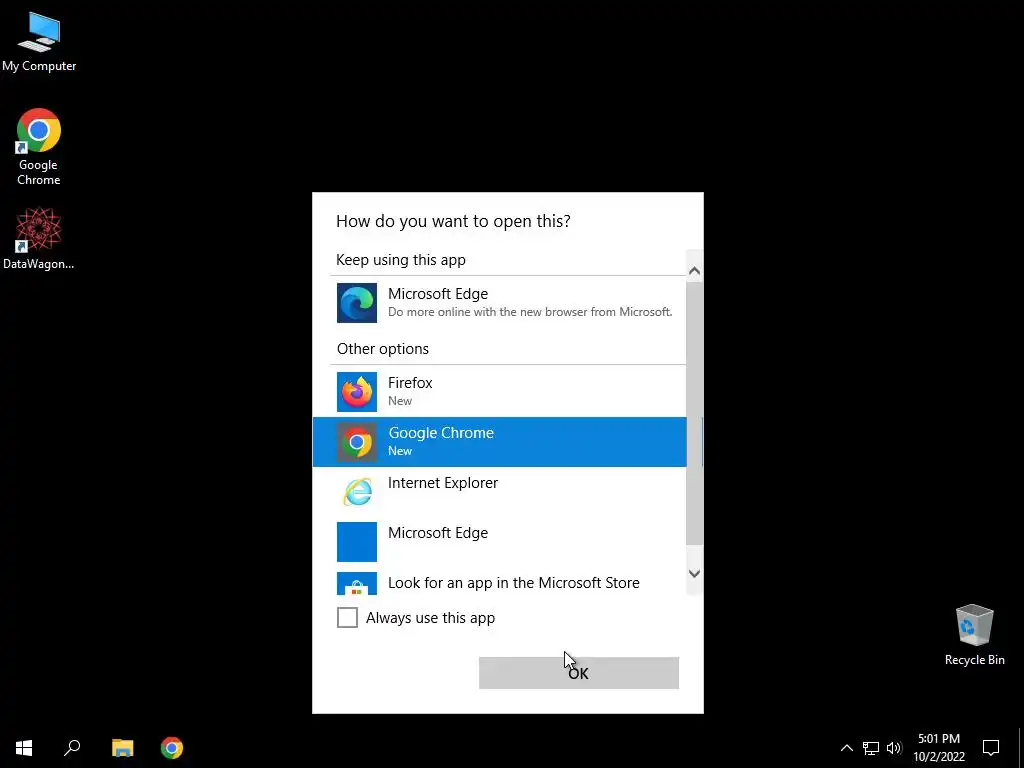Click the scroll down arrow in app list

point(694,573)
